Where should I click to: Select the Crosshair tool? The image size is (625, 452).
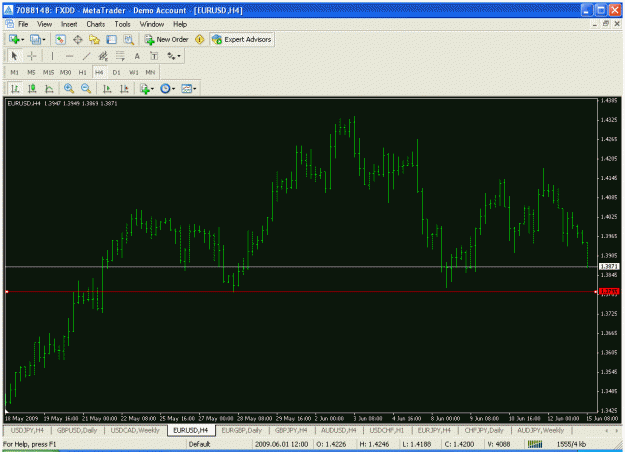click(x=31, y=56)
